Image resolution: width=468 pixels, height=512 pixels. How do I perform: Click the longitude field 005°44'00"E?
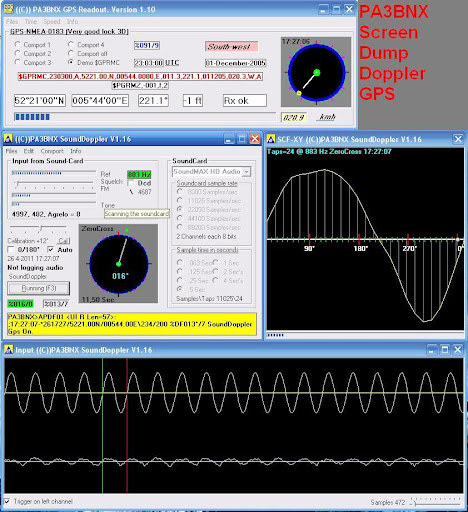100,100
